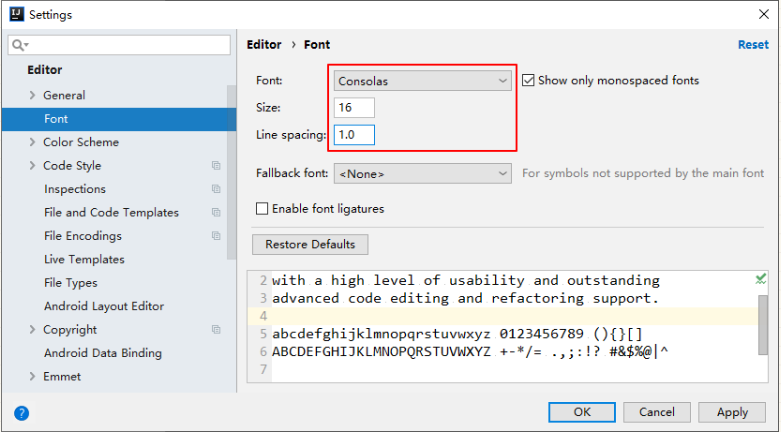The height and width of the screenshot is (432, 781).
Task: Click the font Size input field
Action: point(354,108)
